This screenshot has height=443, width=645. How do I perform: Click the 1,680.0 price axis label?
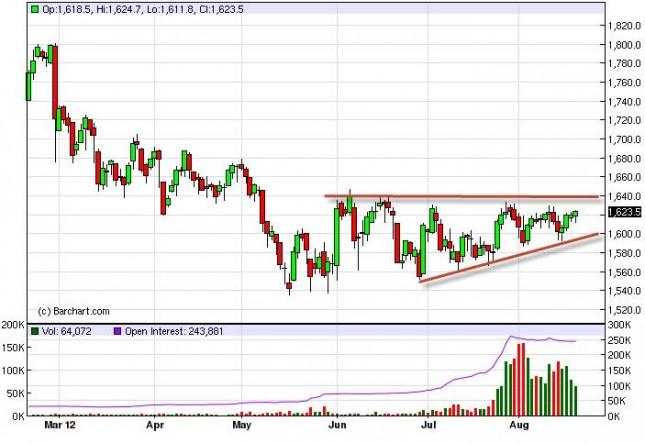tap(624, 159)
